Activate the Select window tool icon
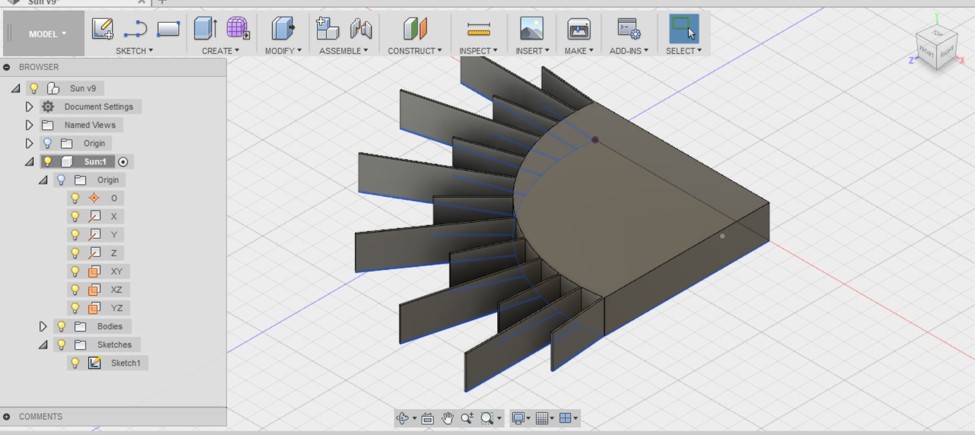Viewport: 975px width, 435px height. [x=683, y=29]
